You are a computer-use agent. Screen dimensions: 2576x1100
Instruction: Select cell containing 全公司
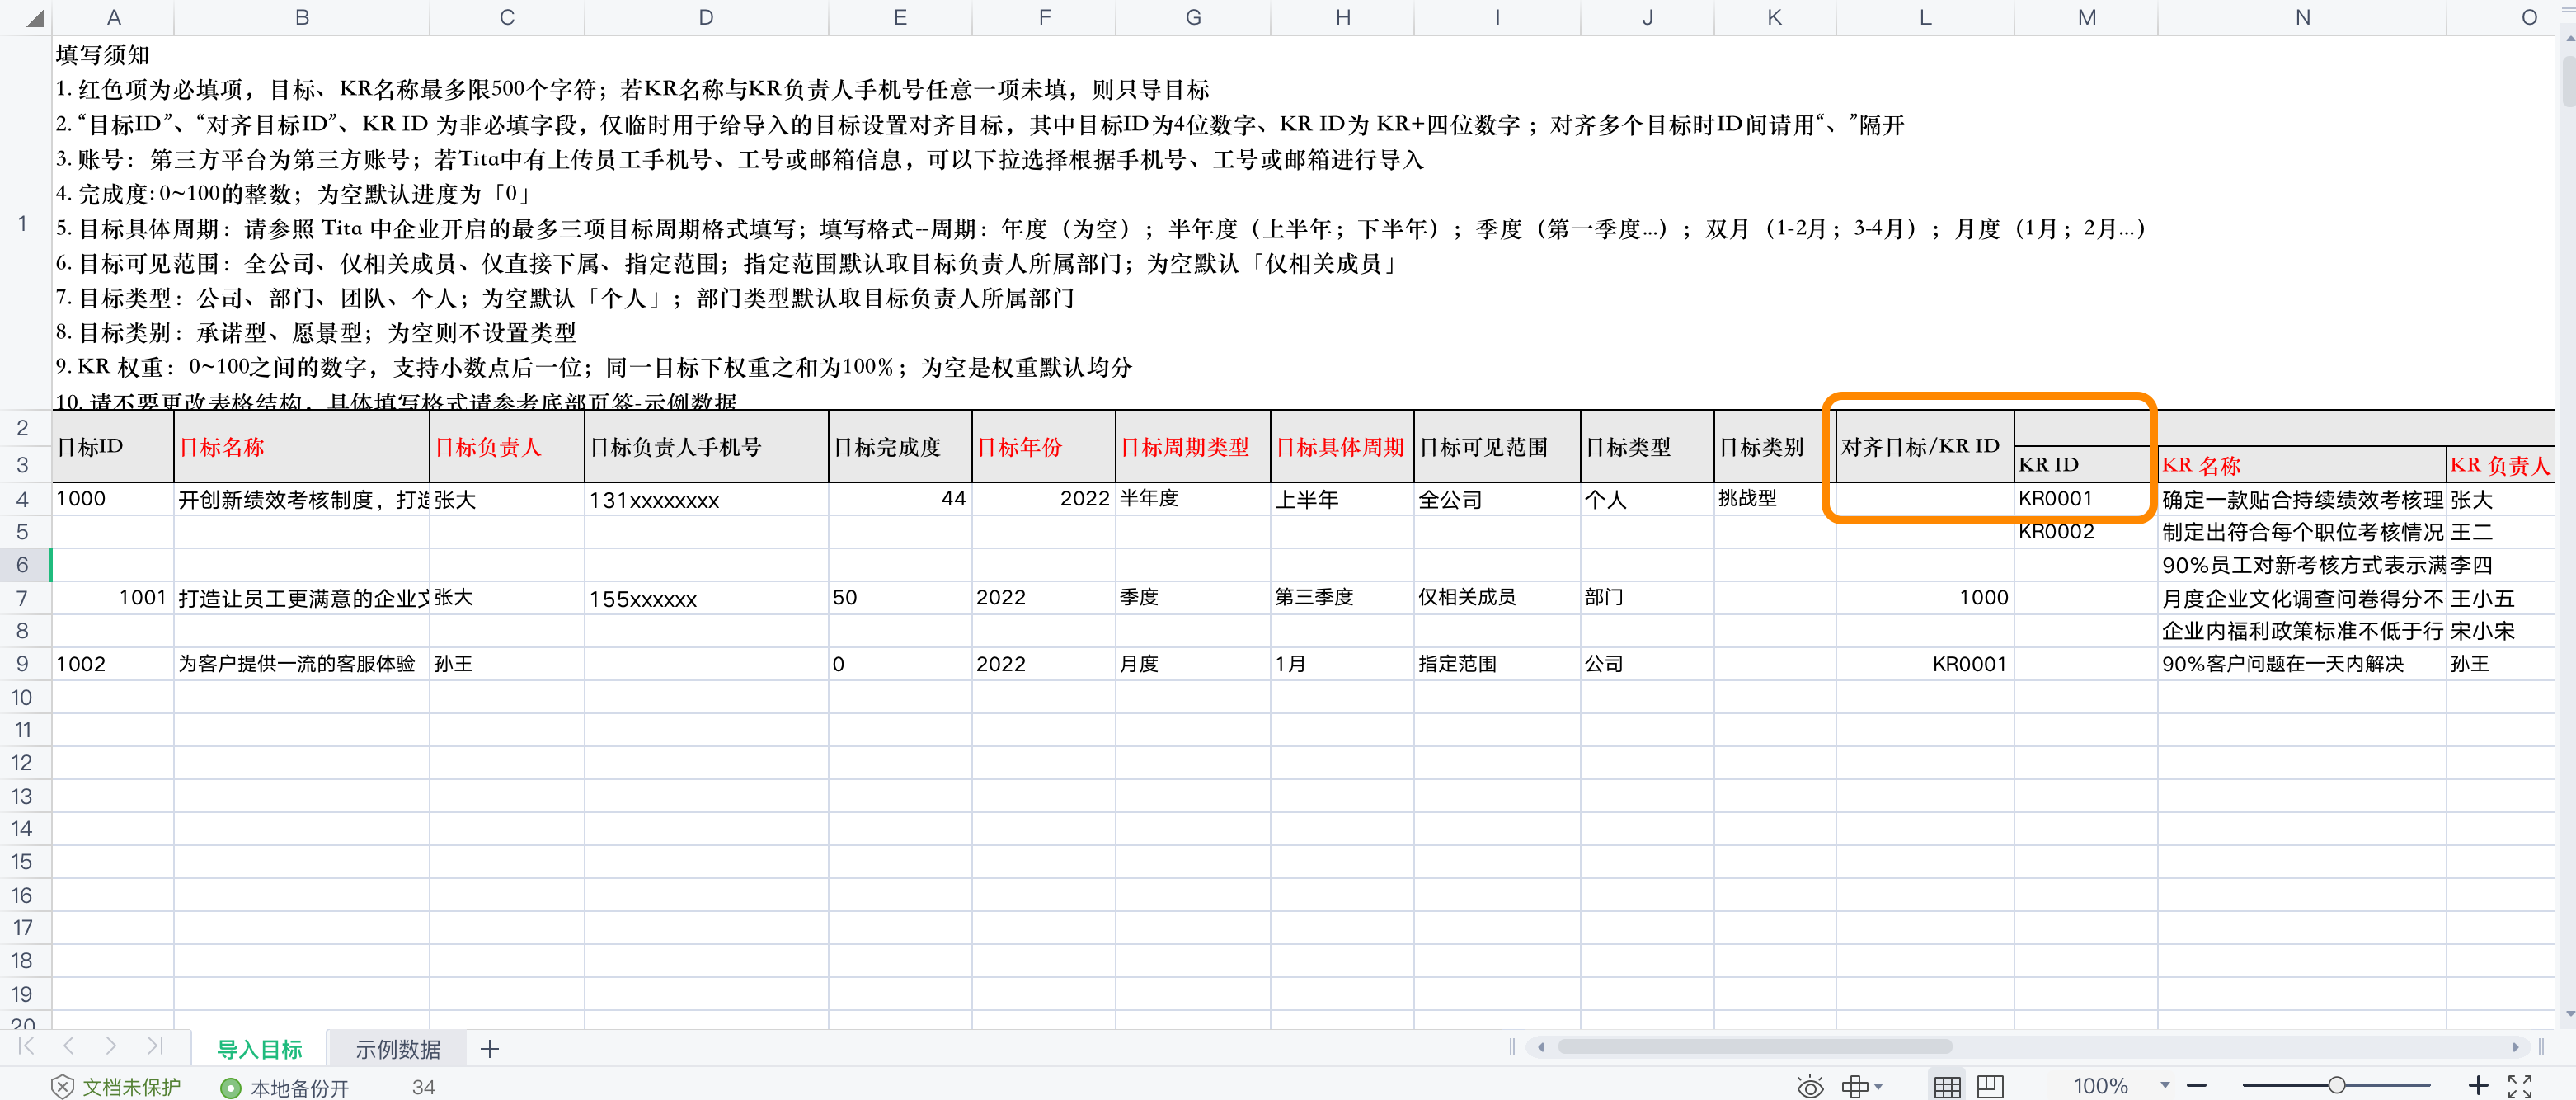point(1497,499)
